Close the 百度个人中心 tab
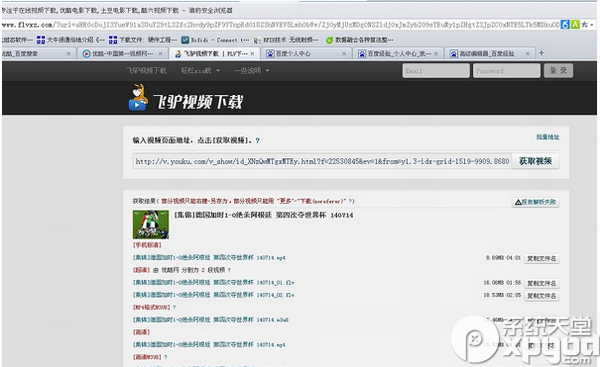 344,54
